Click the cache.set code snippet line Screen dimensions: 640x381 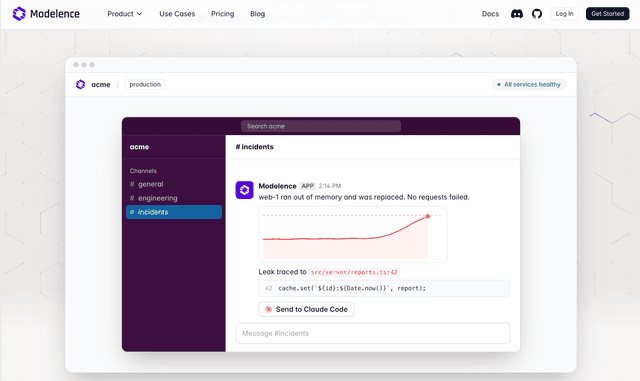(384, 288)
